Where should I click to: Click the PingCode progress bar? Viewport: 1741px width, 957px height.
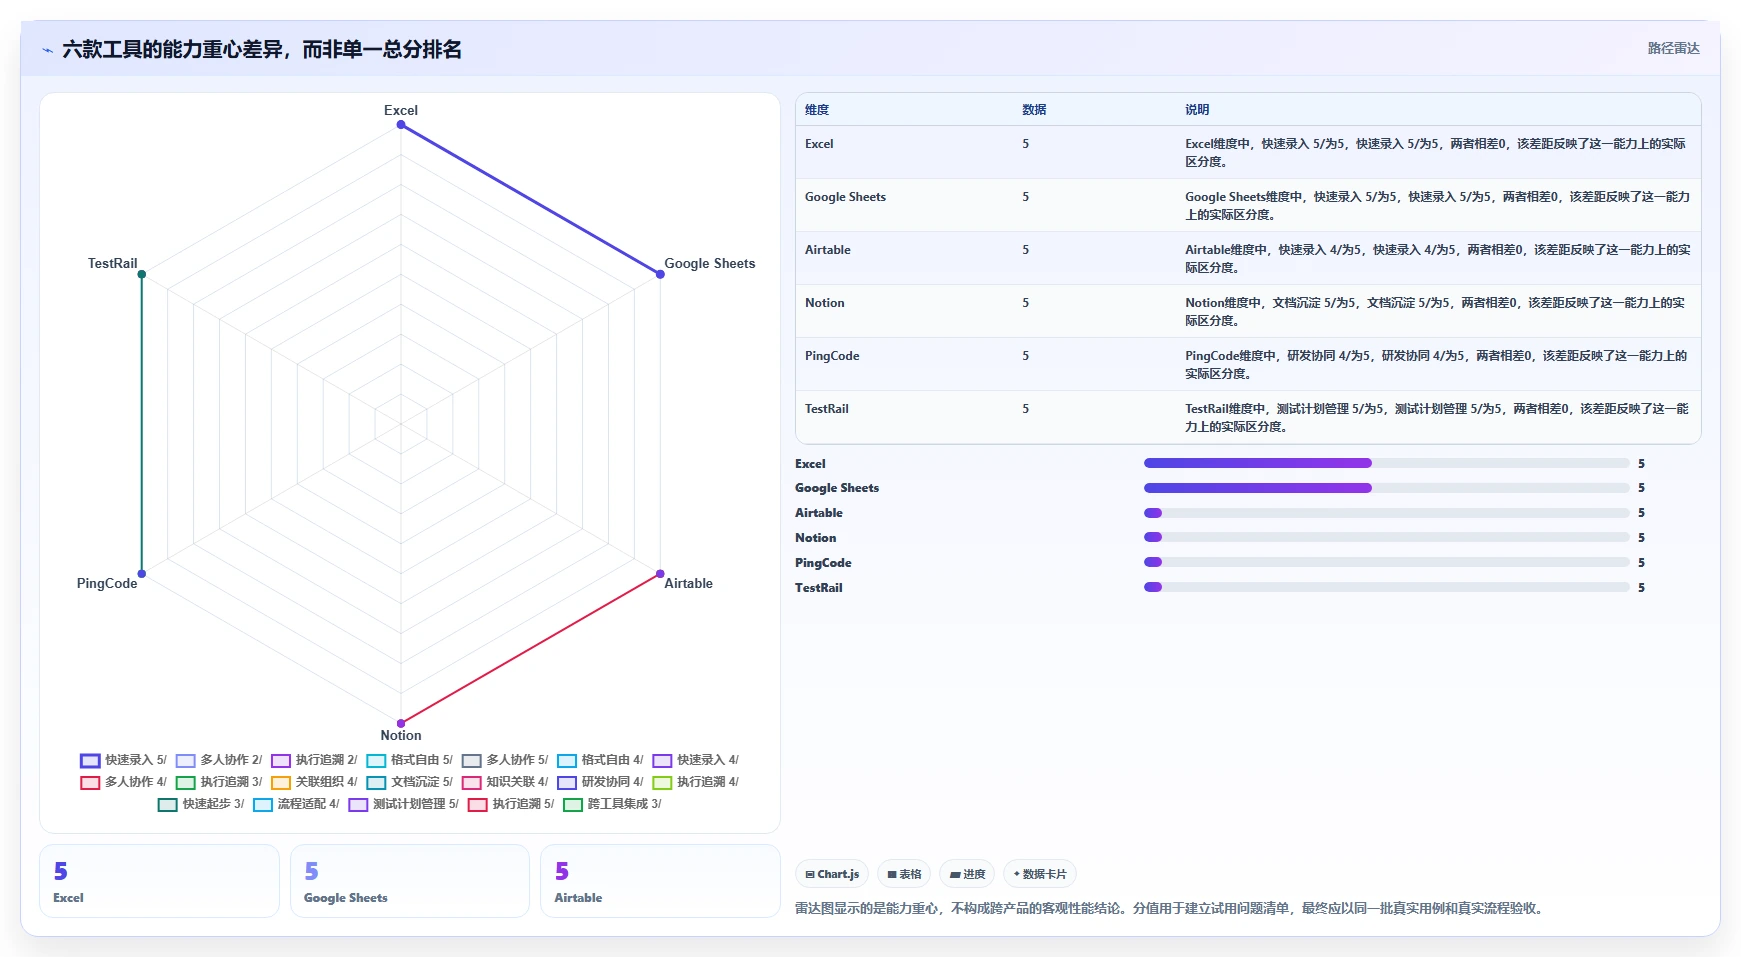point(1387,562)
